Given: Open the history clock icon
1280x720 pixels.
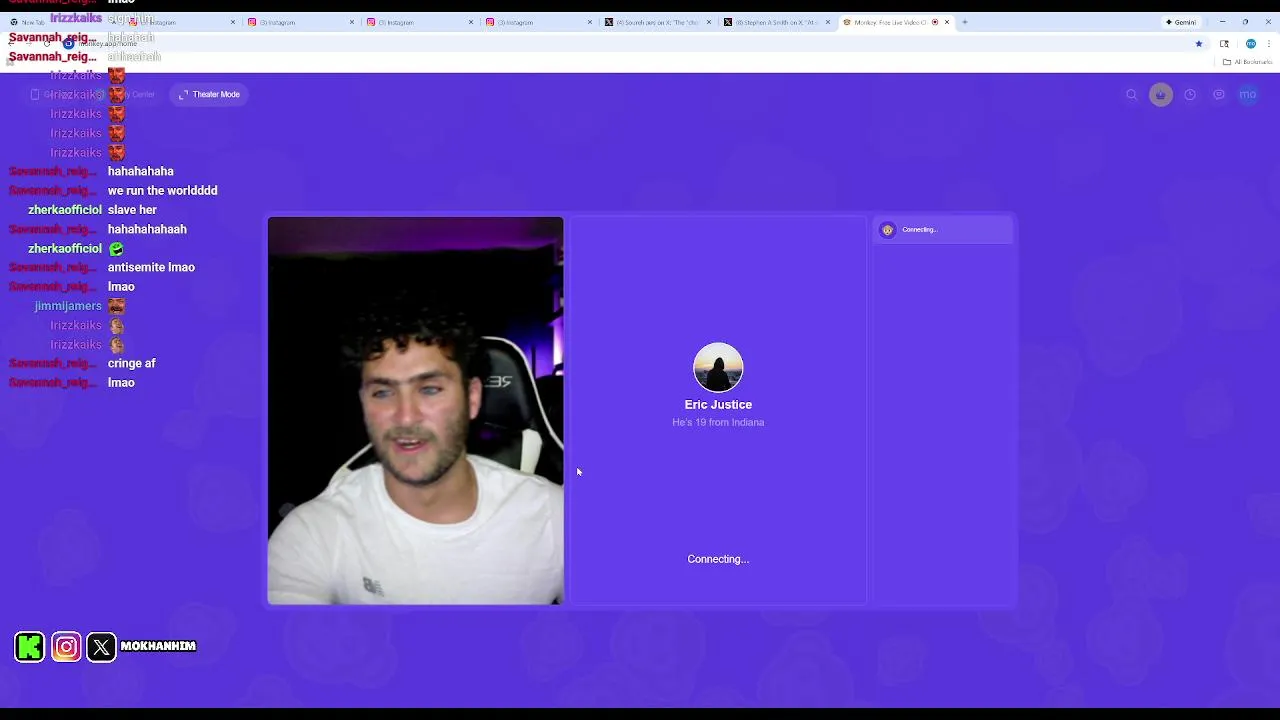Looking at the screenshot, I should click(1190, 95).
